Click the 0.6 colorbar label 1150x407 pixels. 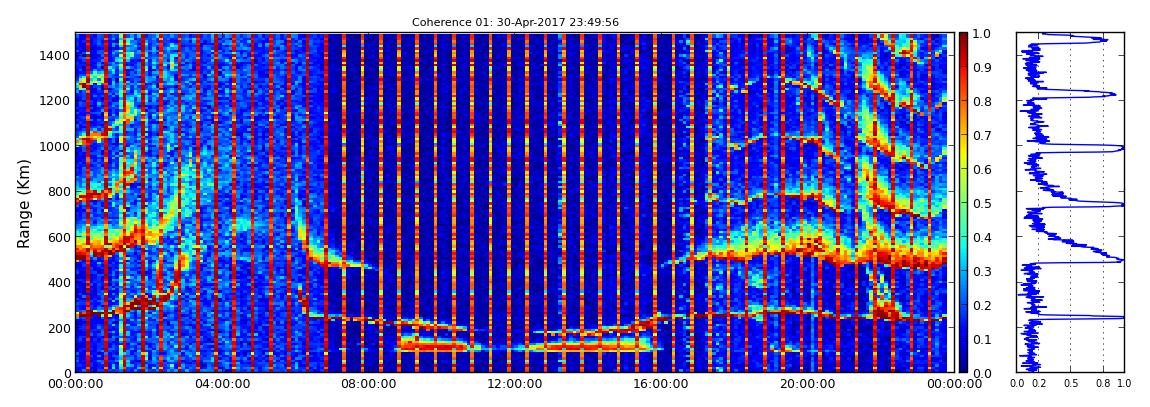click(x=983, y=169)
